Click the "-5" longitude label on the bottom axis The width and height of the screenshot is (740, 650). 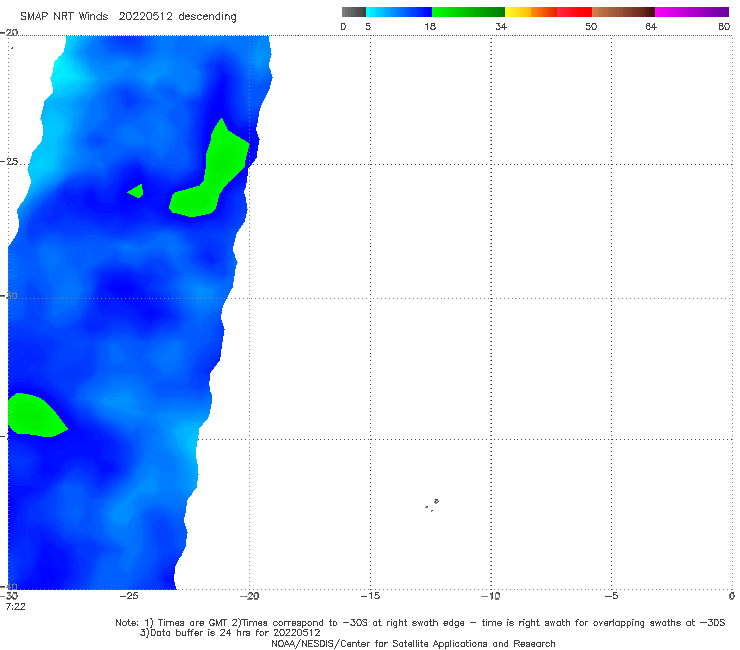[611, 596]
